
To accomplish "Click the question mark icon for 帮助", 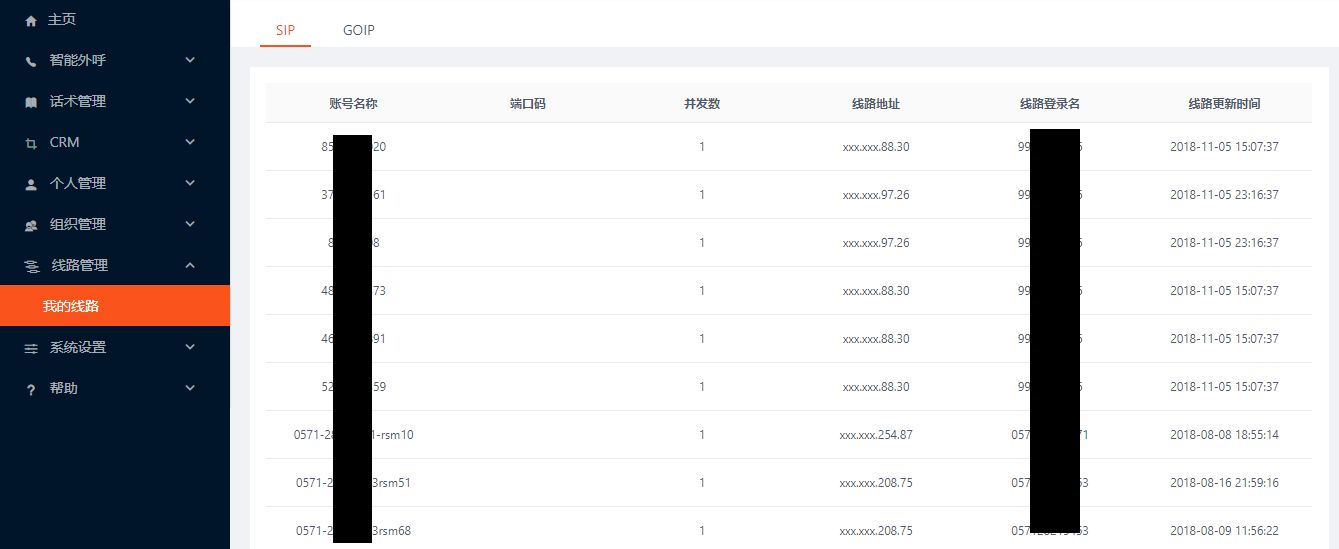I will tap(31, 389).
